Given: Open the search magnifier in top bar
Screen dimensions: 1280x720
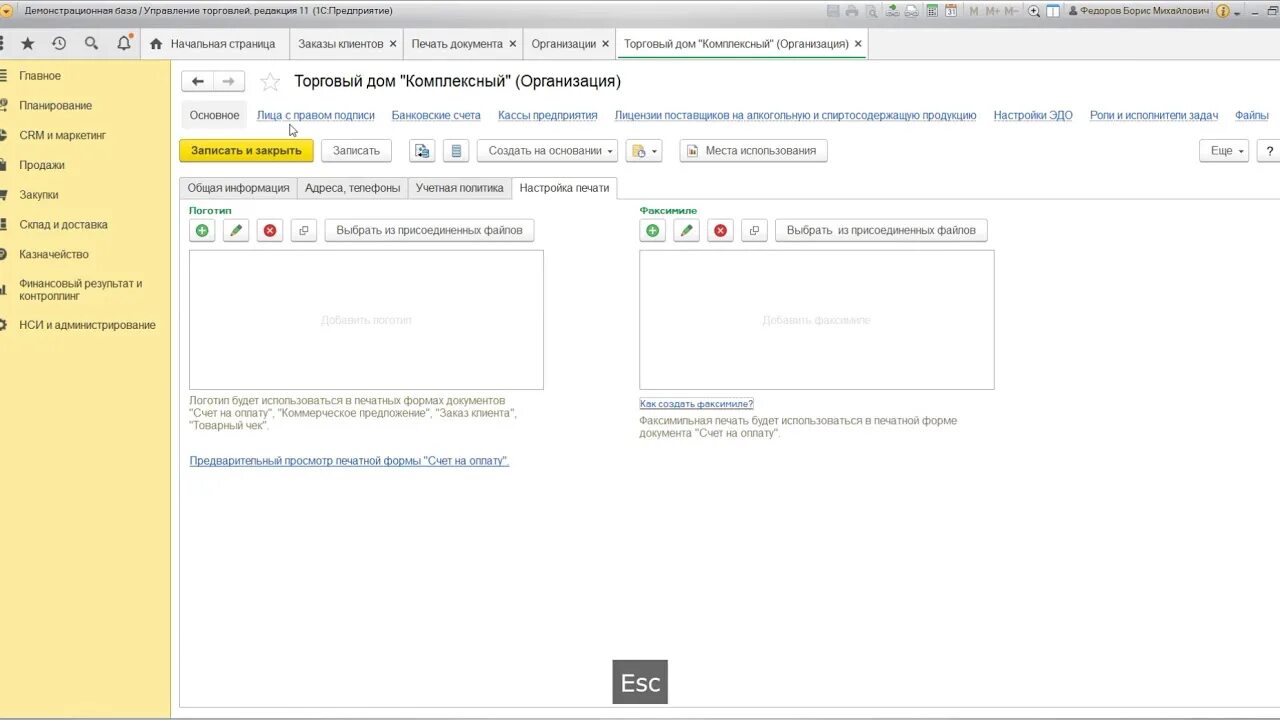Looking at the screenshot, I should click(x=91, y=44).
